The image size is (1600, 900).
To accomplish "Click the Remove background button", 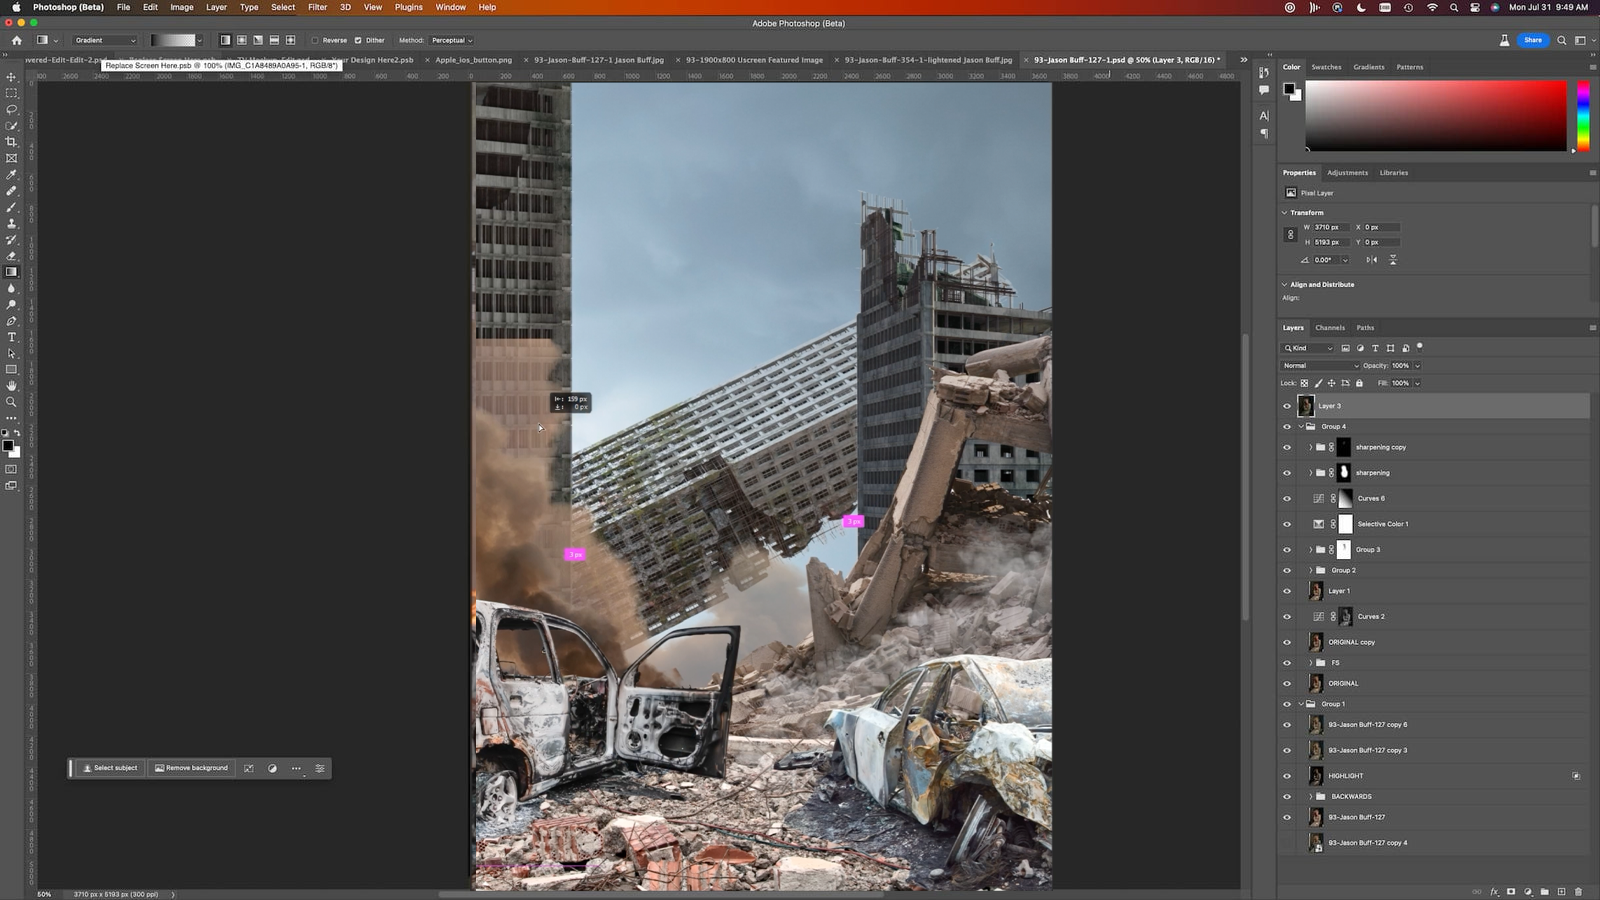I will (x=191, y=768).
